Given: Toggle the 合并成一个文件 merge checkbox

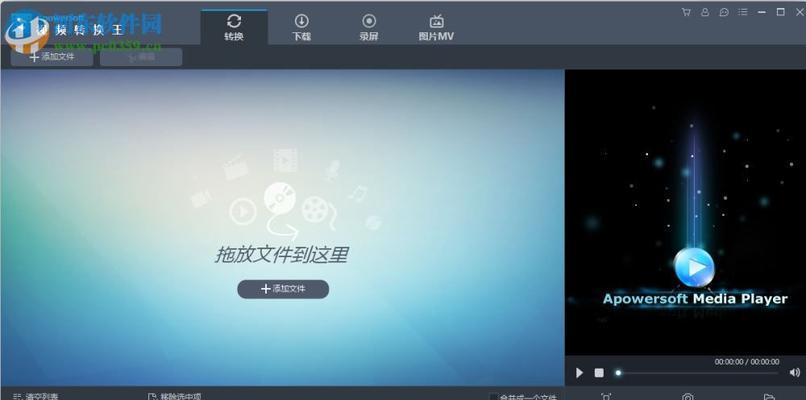Looking at the screenshot, I should tap(493, 397).
